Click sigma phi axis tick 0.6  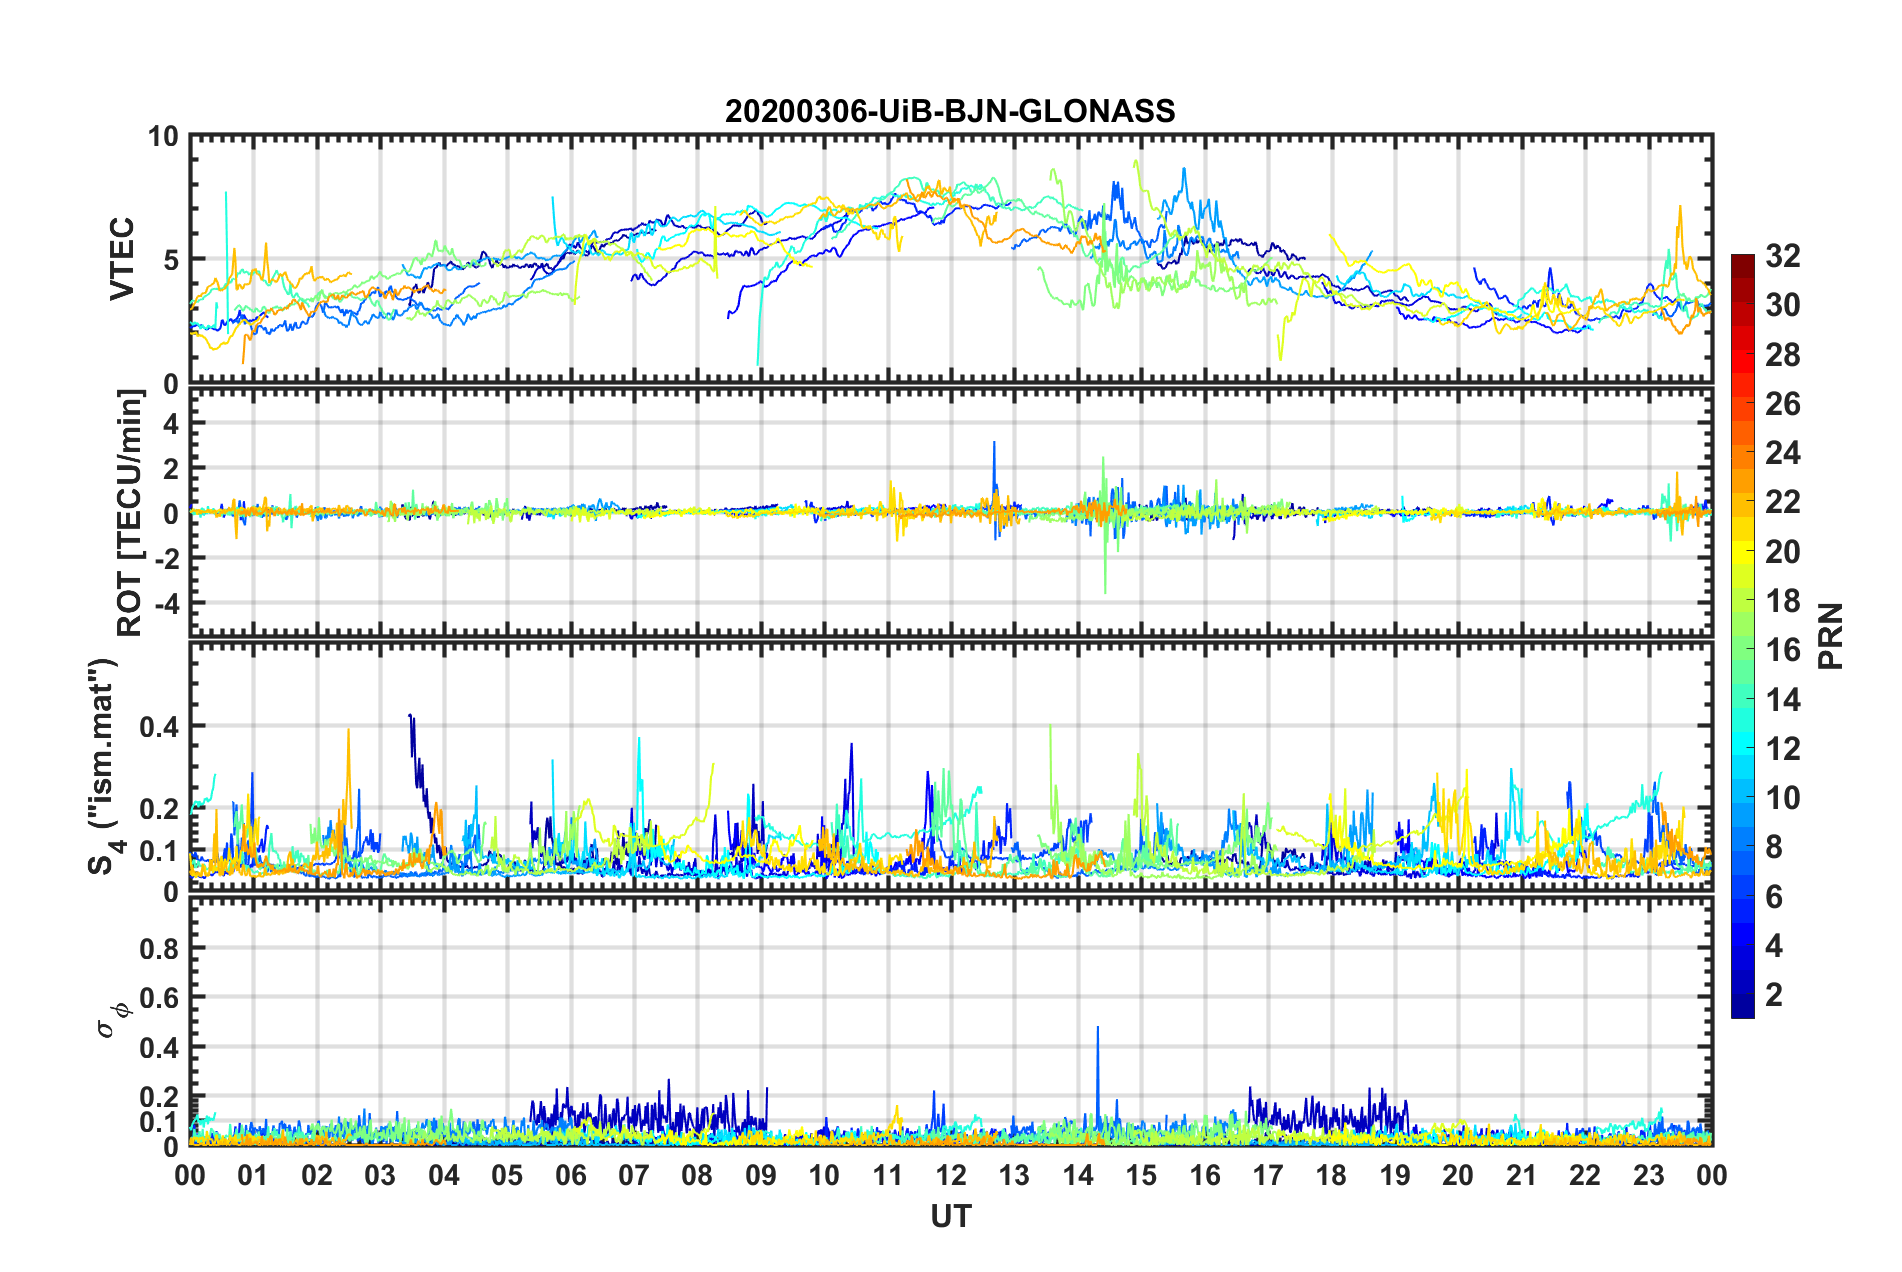159,997
